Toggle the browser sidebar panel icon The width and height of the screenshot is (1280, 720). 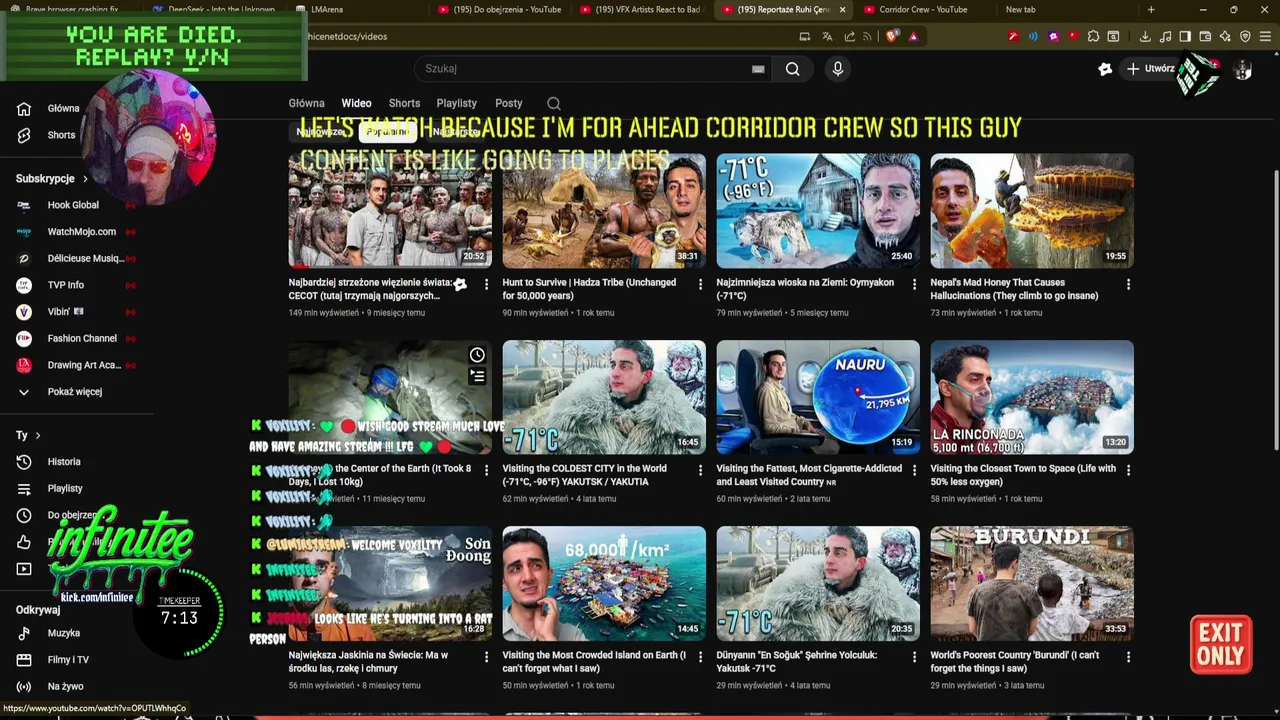(x=1185, y=37)
